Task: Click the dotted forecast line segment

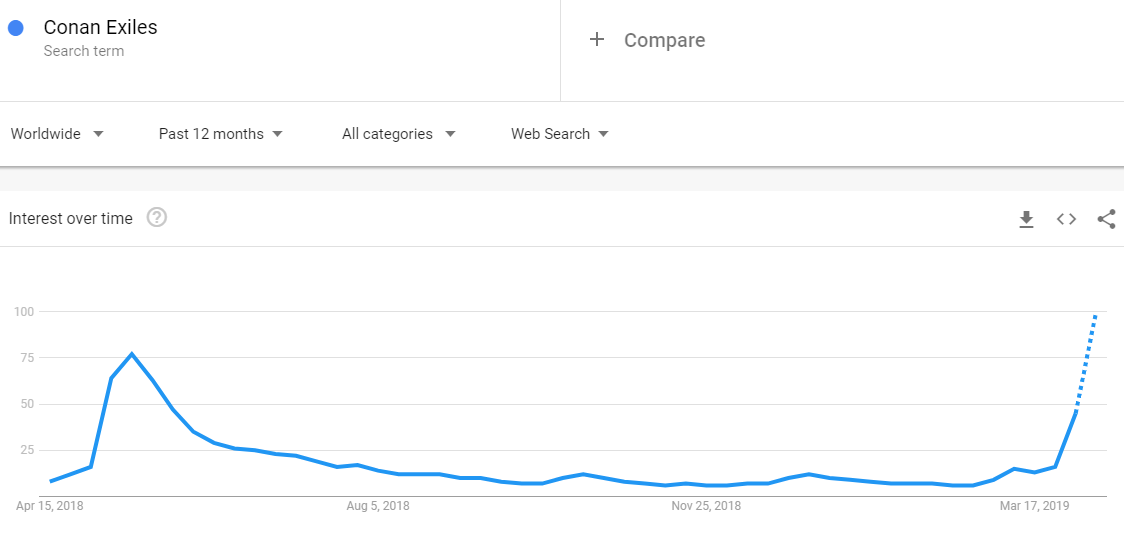Action: click(1087, 362)
